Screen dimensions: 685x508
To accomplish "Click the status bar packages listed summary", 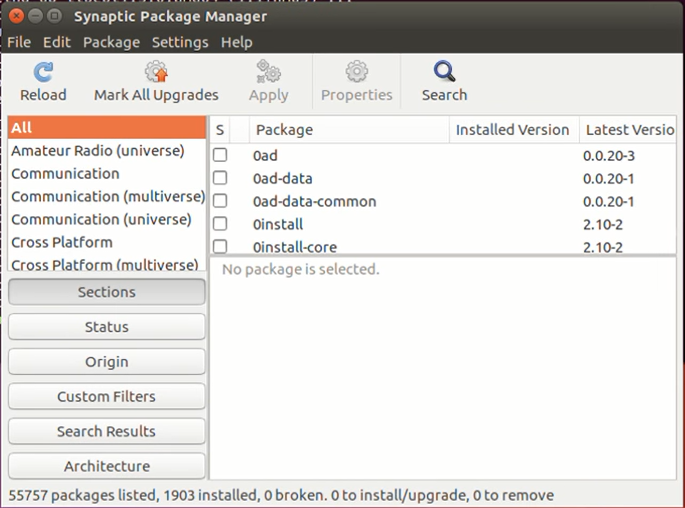I will coord(281,495).
